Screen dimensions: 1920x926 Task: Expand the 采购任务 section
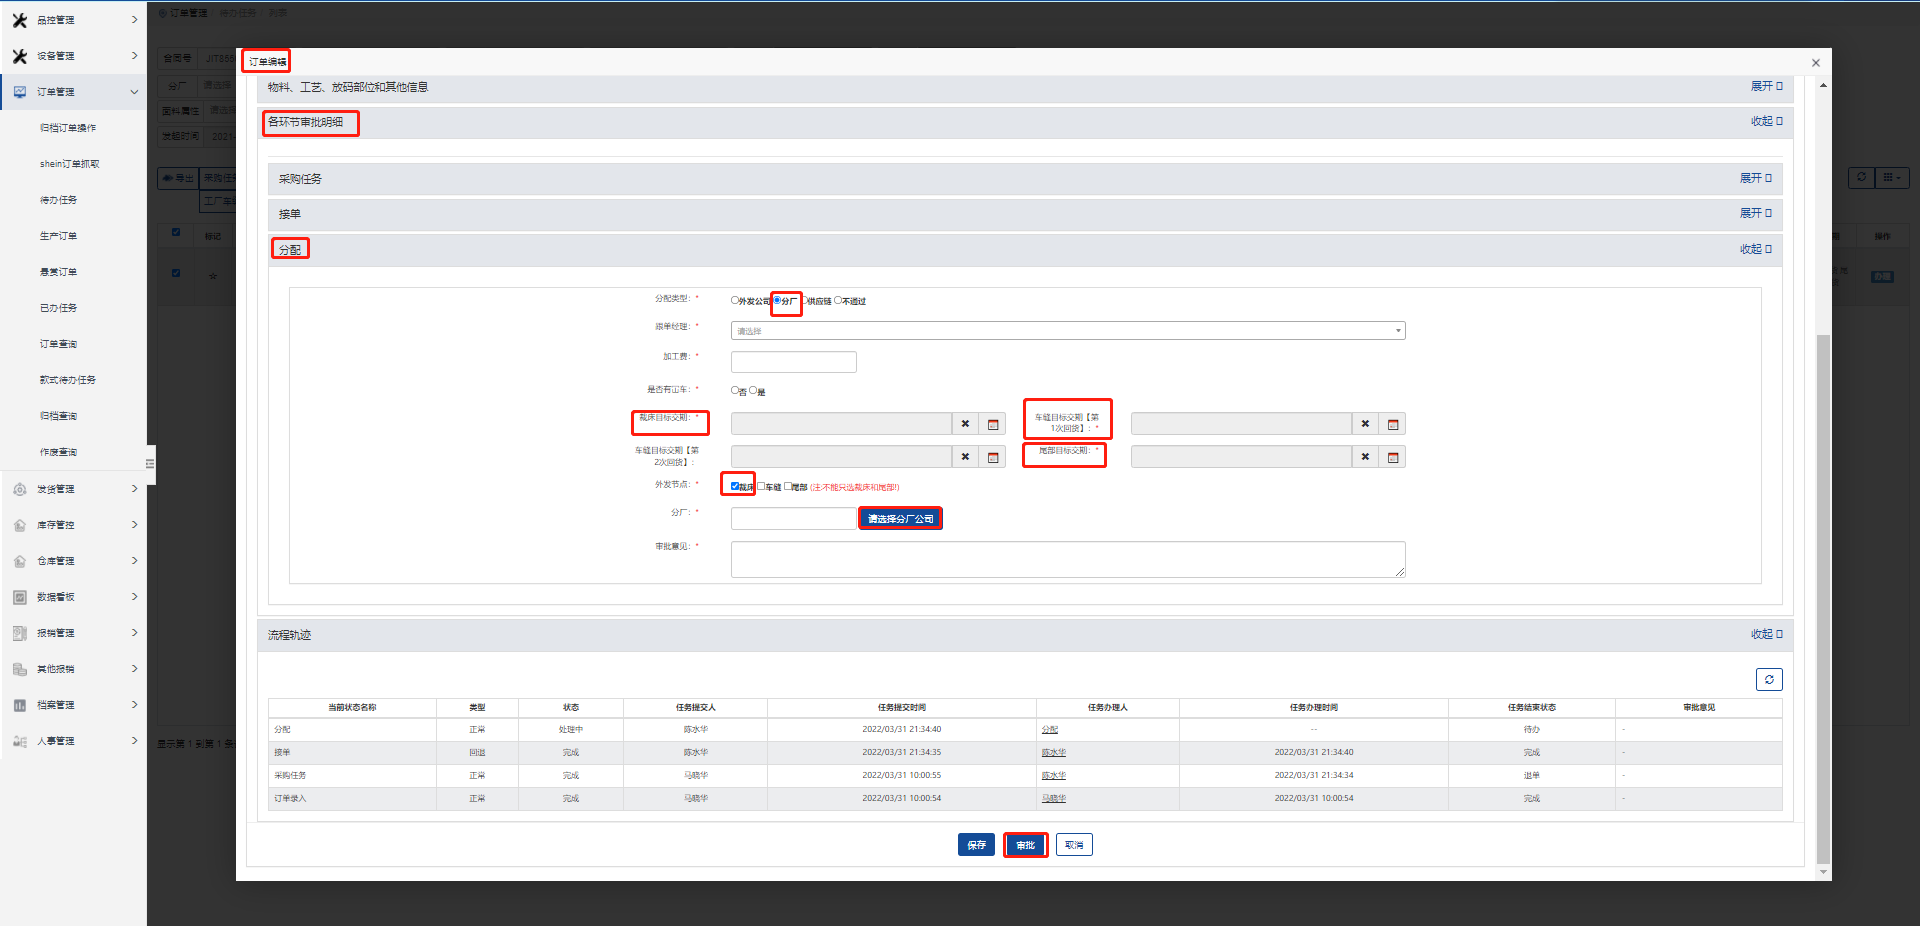tap(1755, 179)
